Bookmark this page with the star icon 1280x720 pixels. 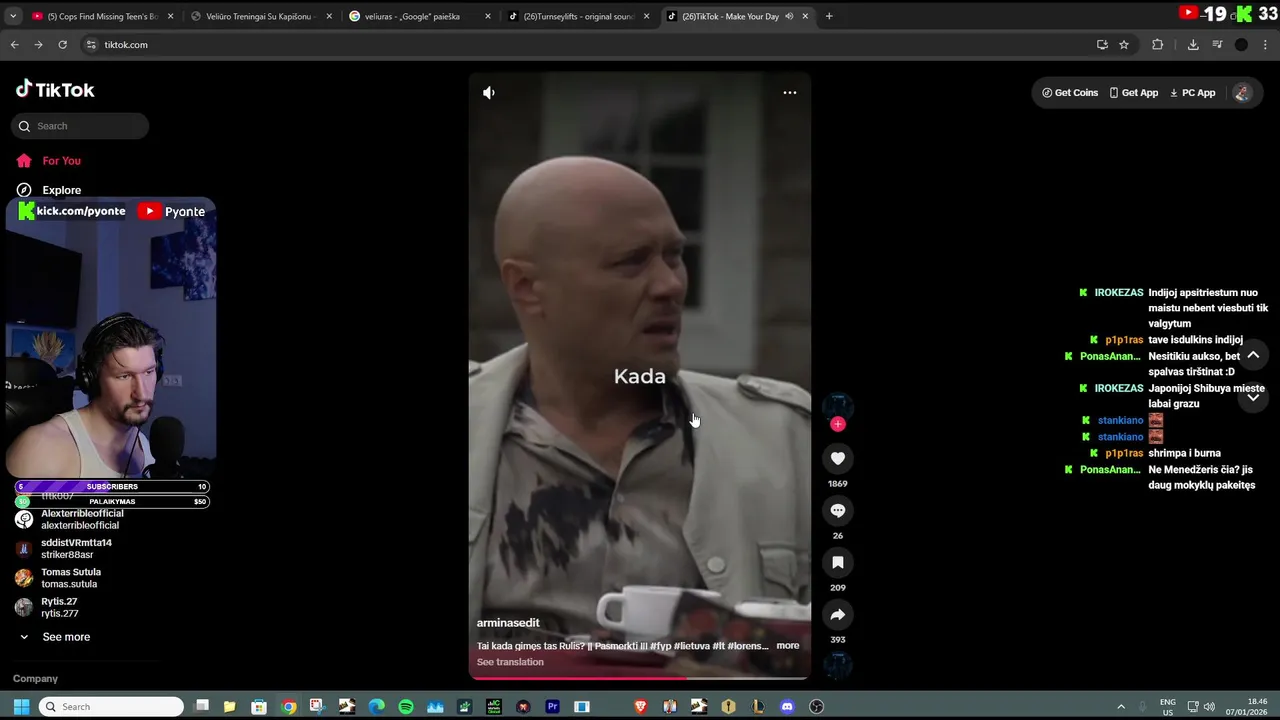tap(1124, 45)
